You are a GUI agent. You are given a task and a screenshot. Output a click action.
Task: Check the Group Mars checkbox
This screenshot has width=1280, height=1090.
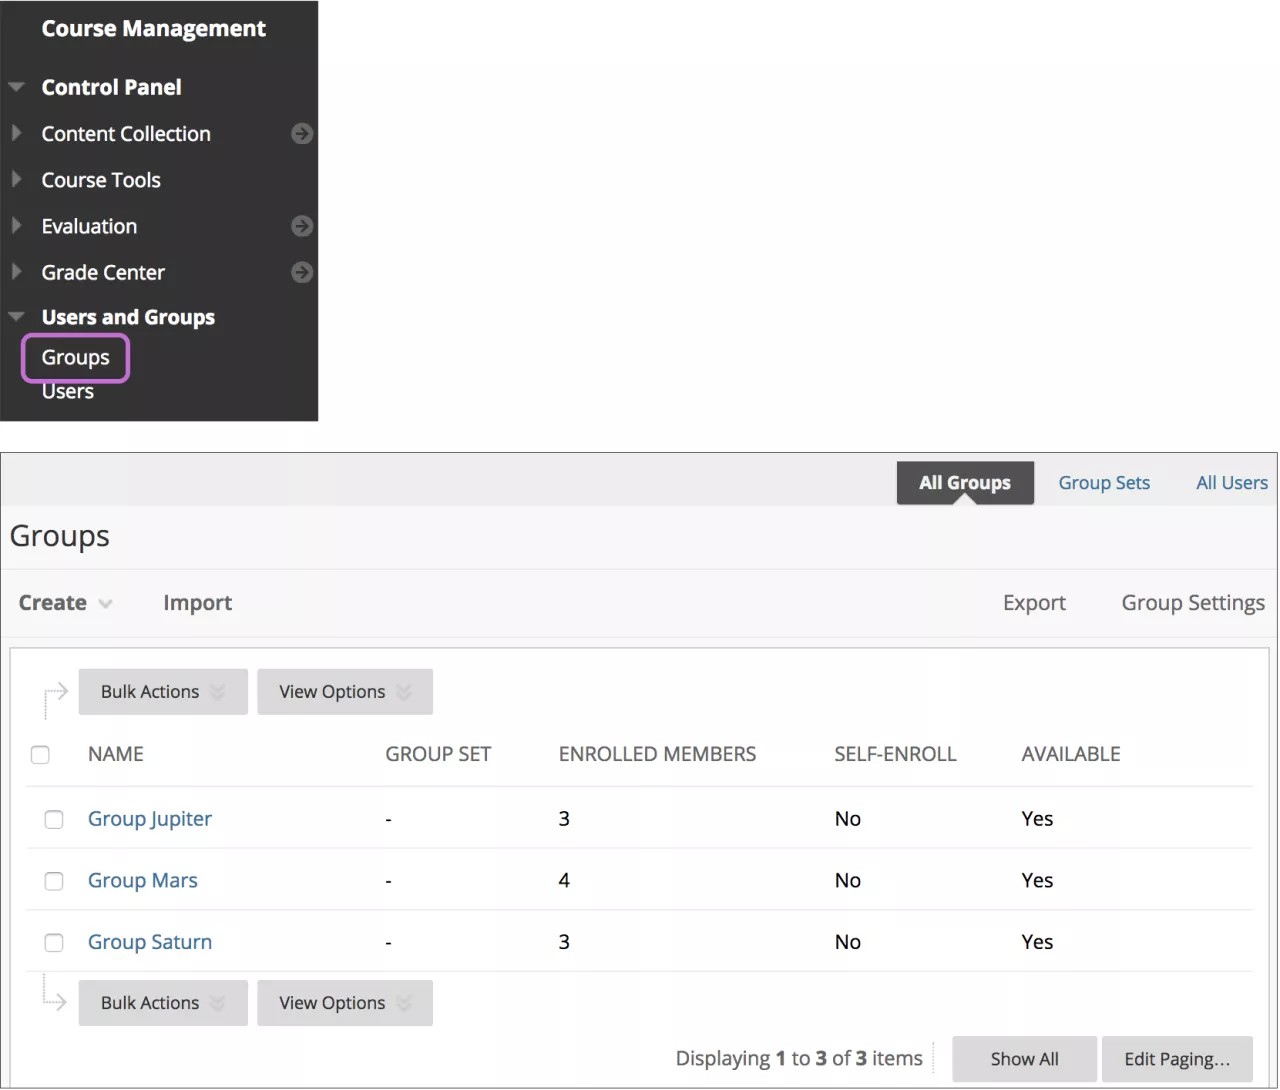click(x=54, y=881)
